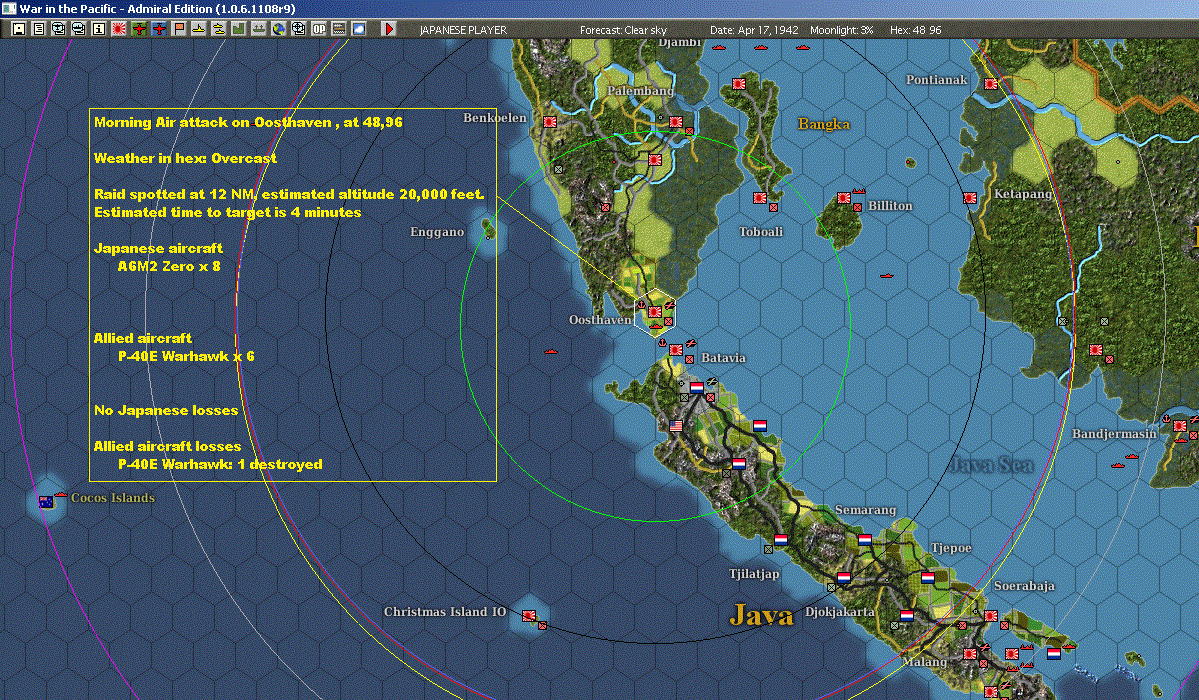Image resolution: width=1199 pixels, height=700 pixels.
Task: Click the red plane on blue toolbar icon
Action: tap(159, 29)
